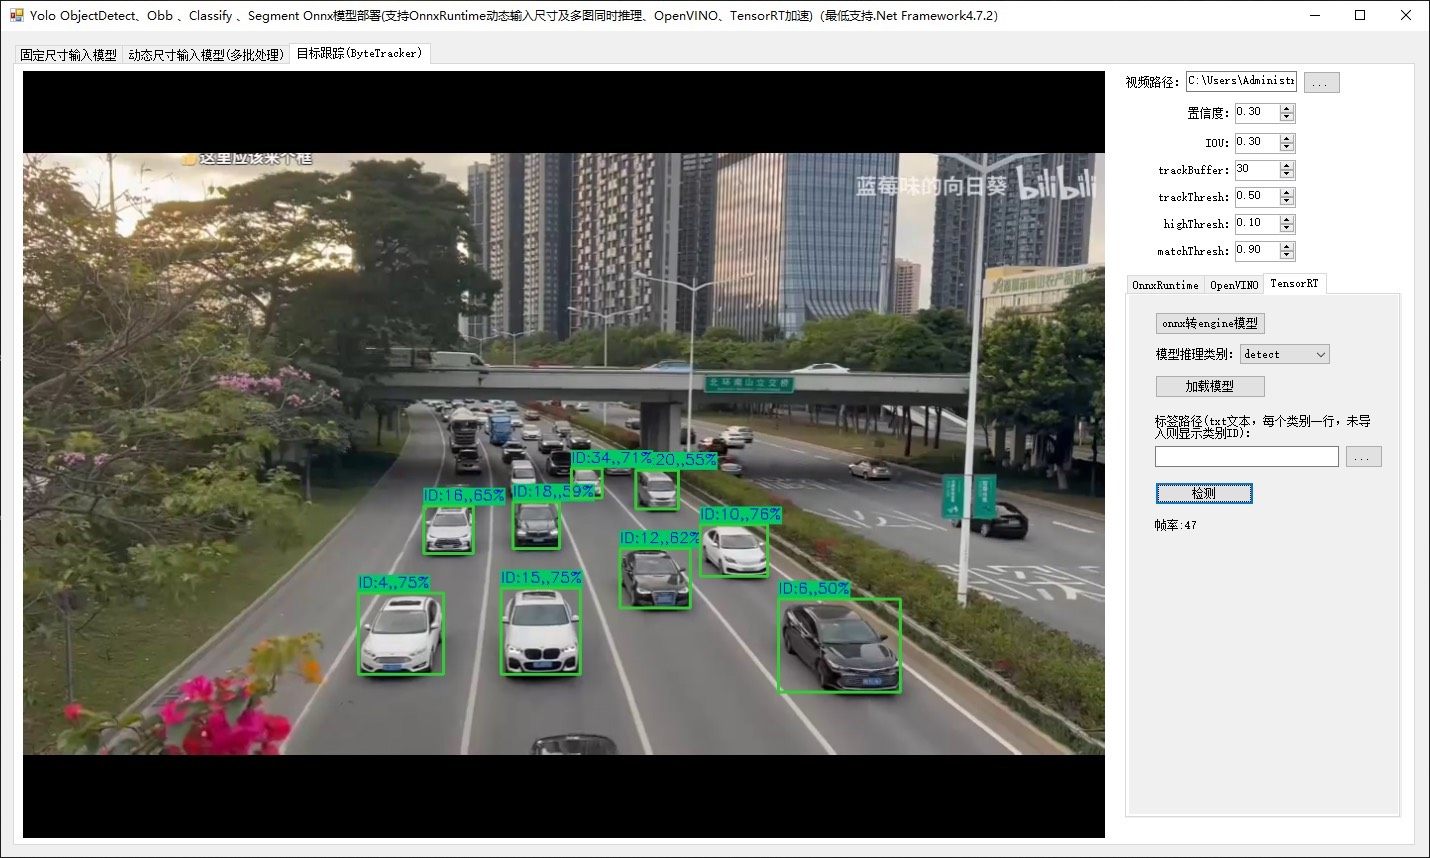Screen dimensions: 1430x858
Task: Minimize the Yolo ObjectDetect window
Action: pyautogui.click(x=1314, y=16)
